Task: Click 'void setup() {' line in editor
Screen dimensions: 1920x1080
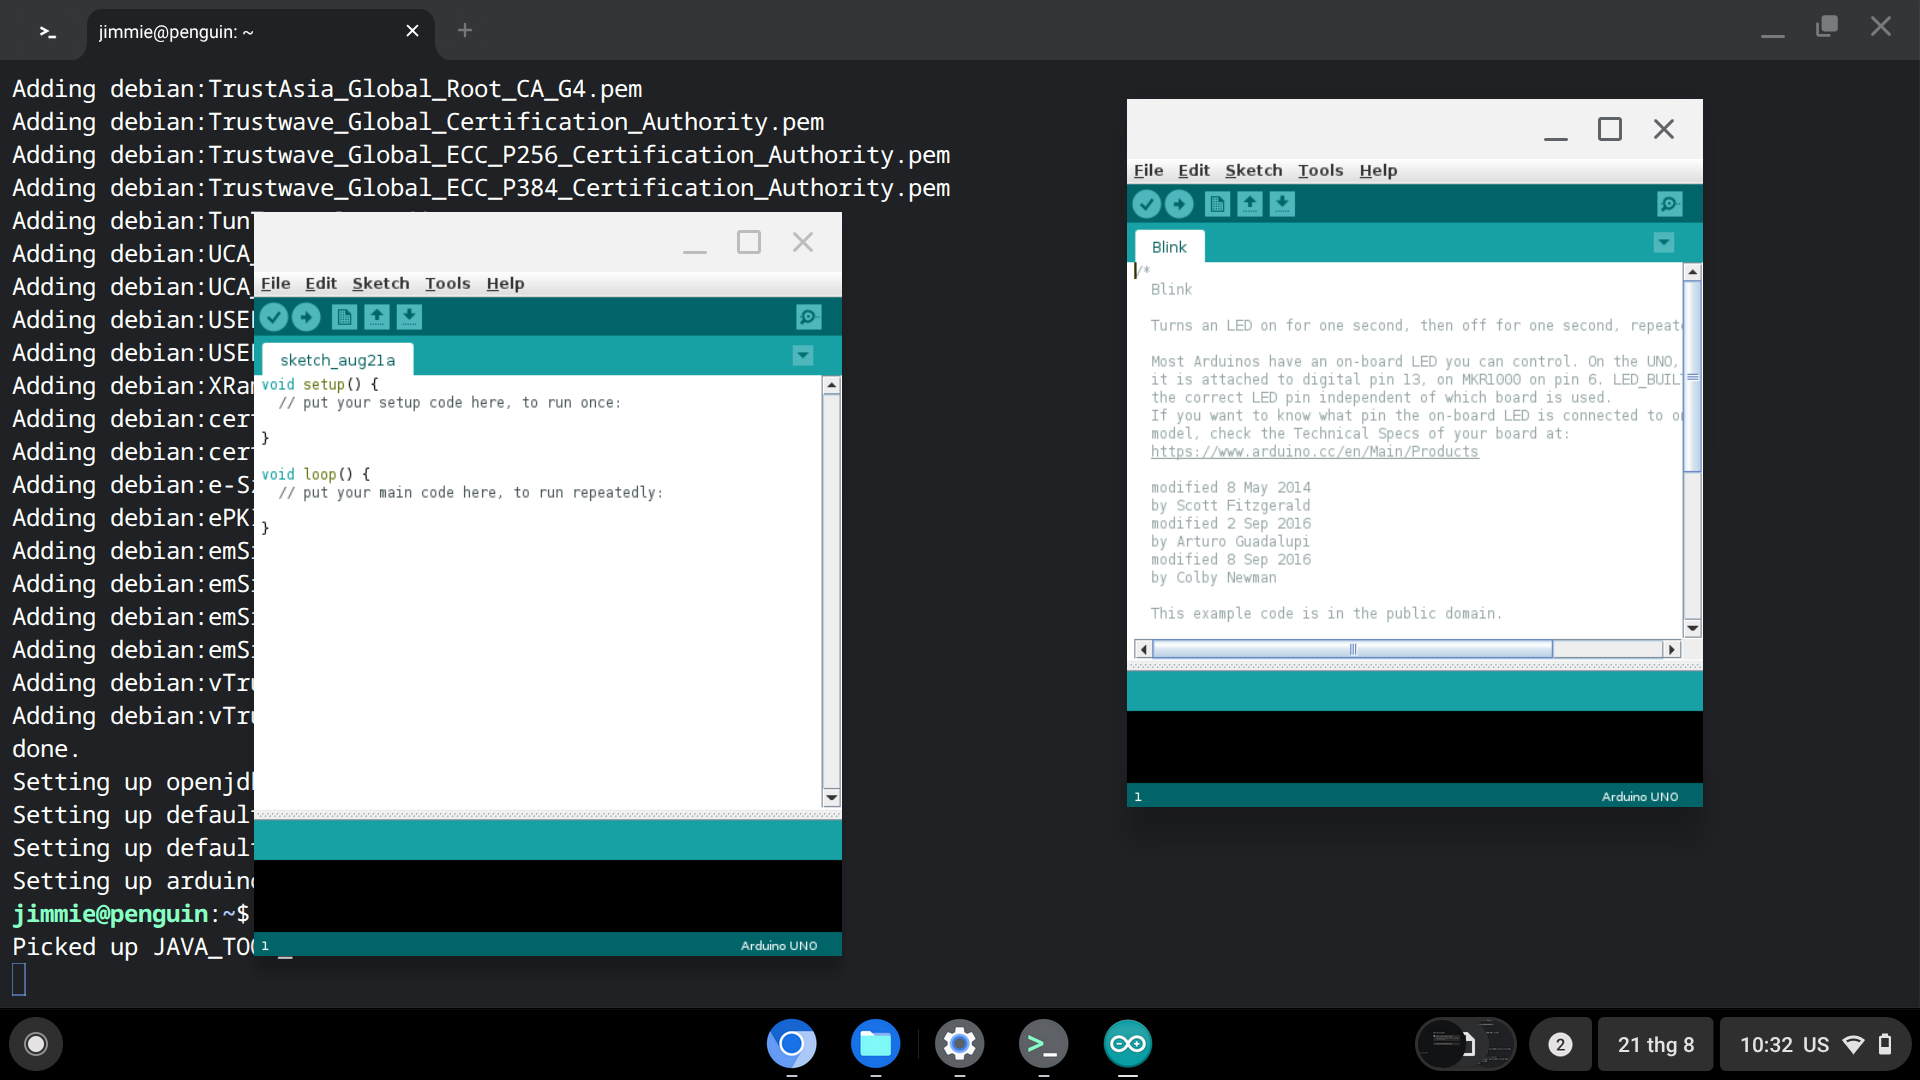Action: [x=320, y=384]
